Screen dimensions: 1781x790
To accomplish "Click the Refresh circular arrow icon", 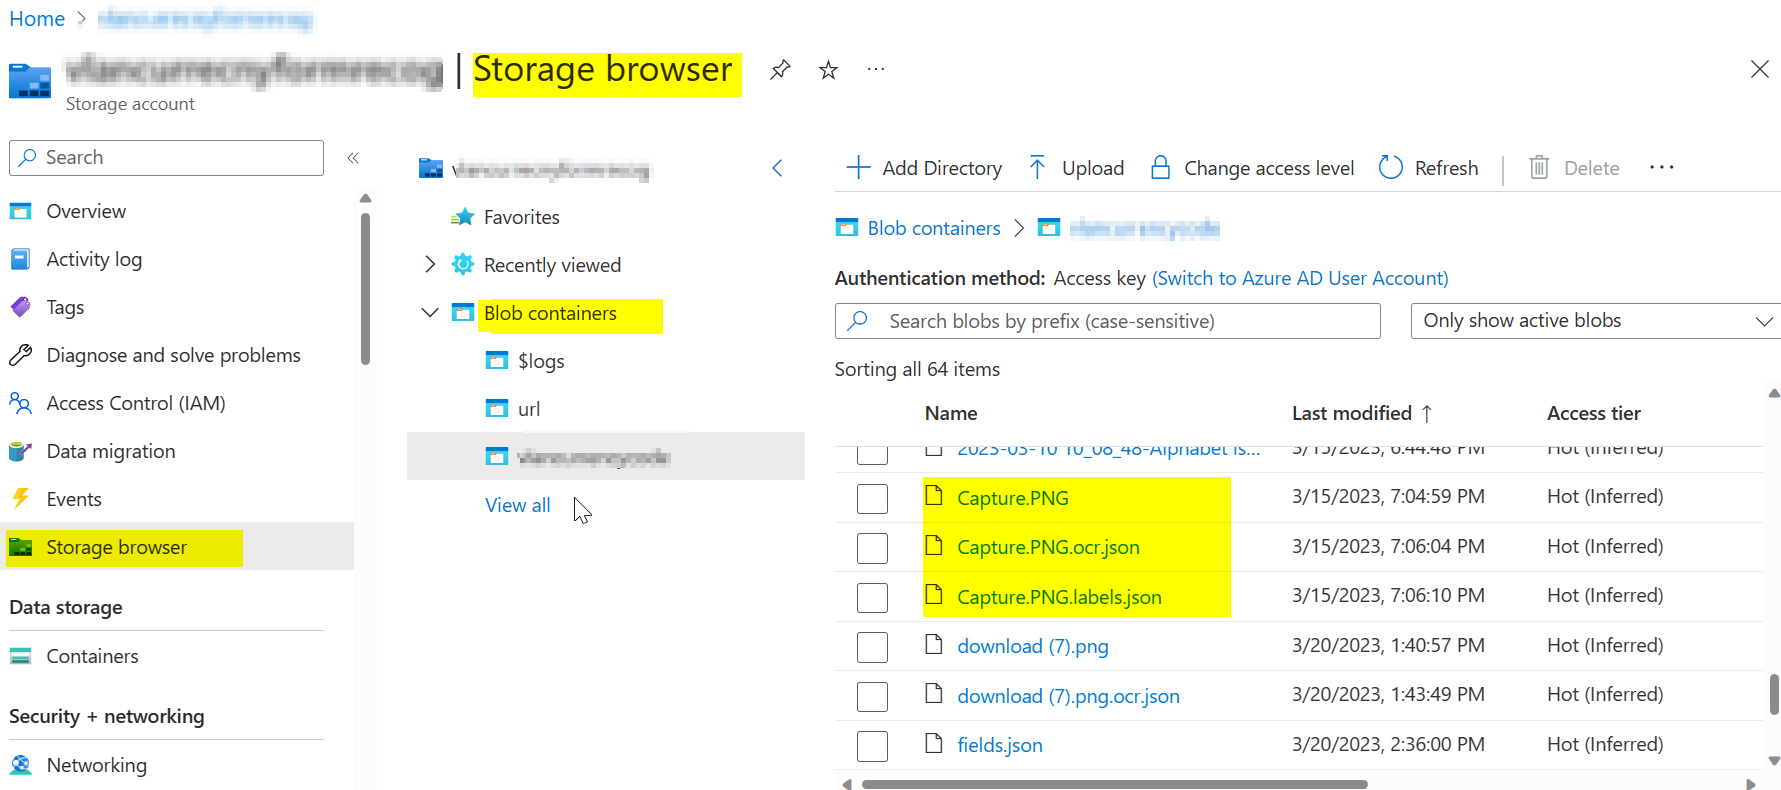I will click(1390, 167).
